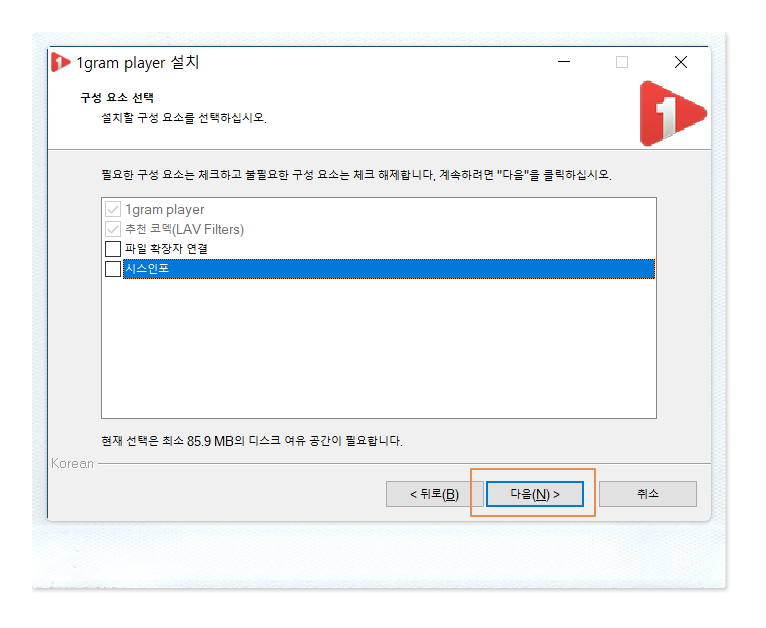This screenshot has width=766, height=628.
Task: Close the 1gram player installer window
Action: coord(681,62)
